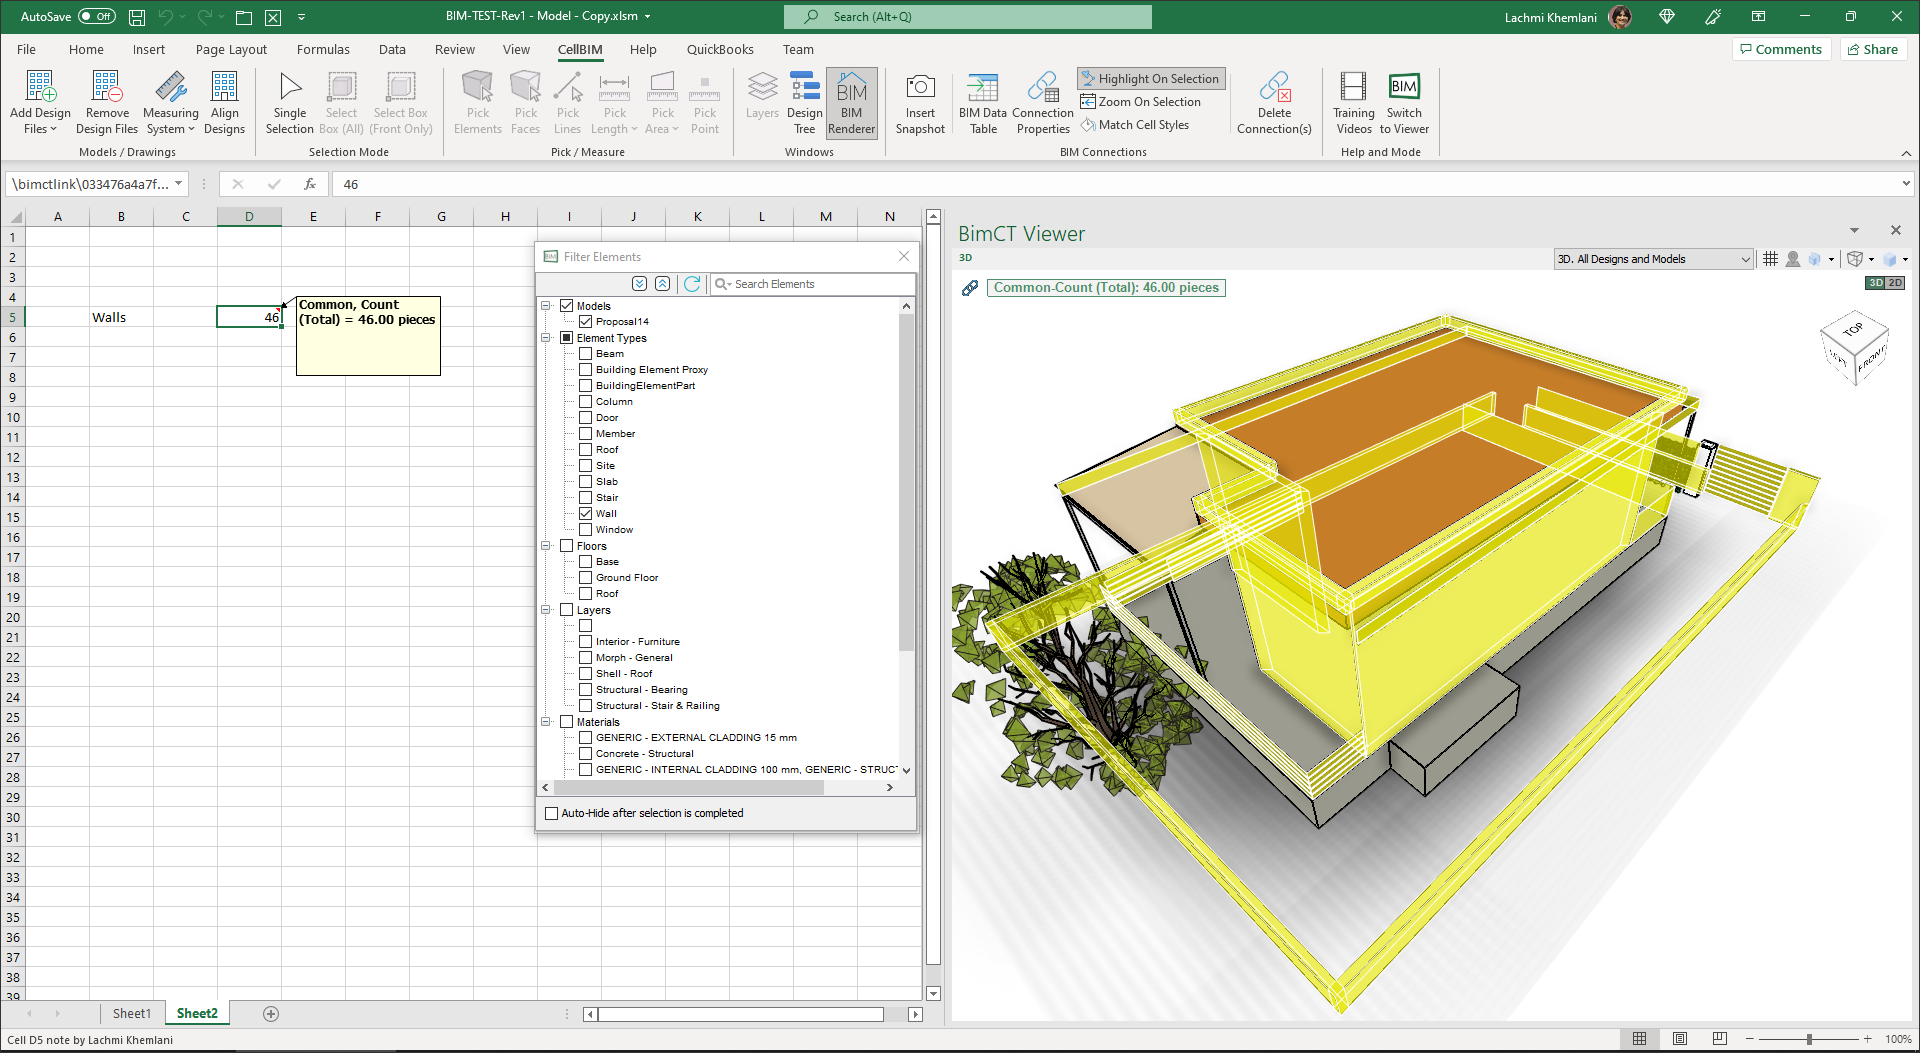1920x1053 pixels.
Task: Open the Team tab
Action: click(798, 50)
